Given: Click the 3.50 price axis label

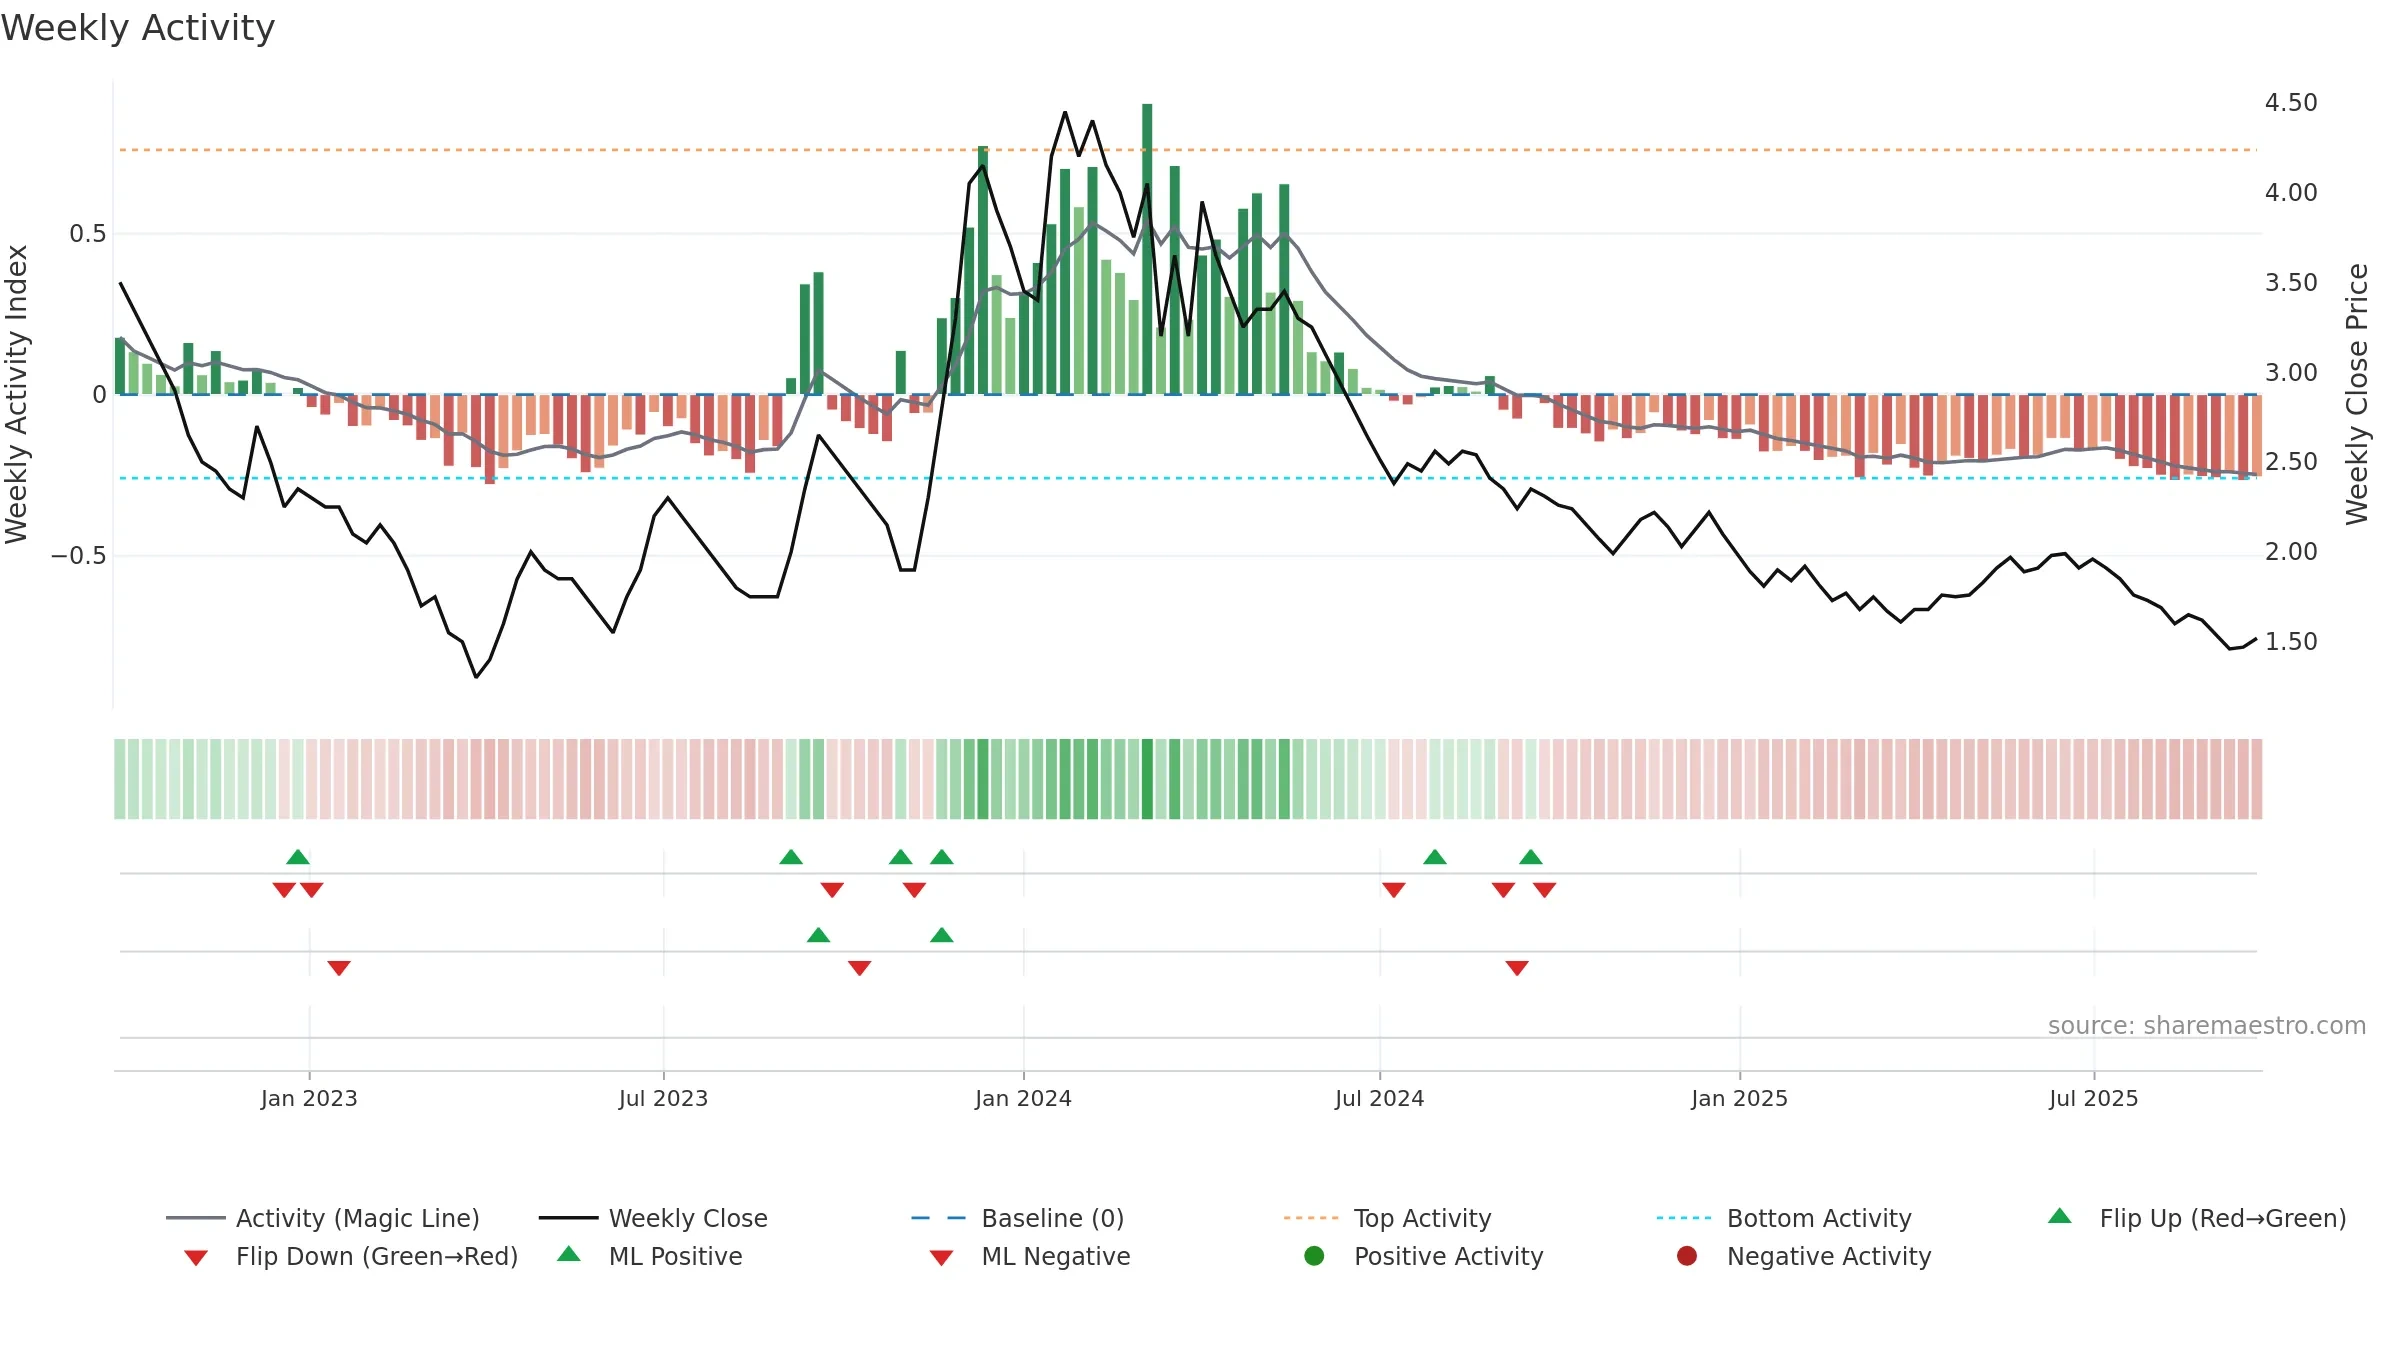Looking at the screenshot, I should 2291,283.
